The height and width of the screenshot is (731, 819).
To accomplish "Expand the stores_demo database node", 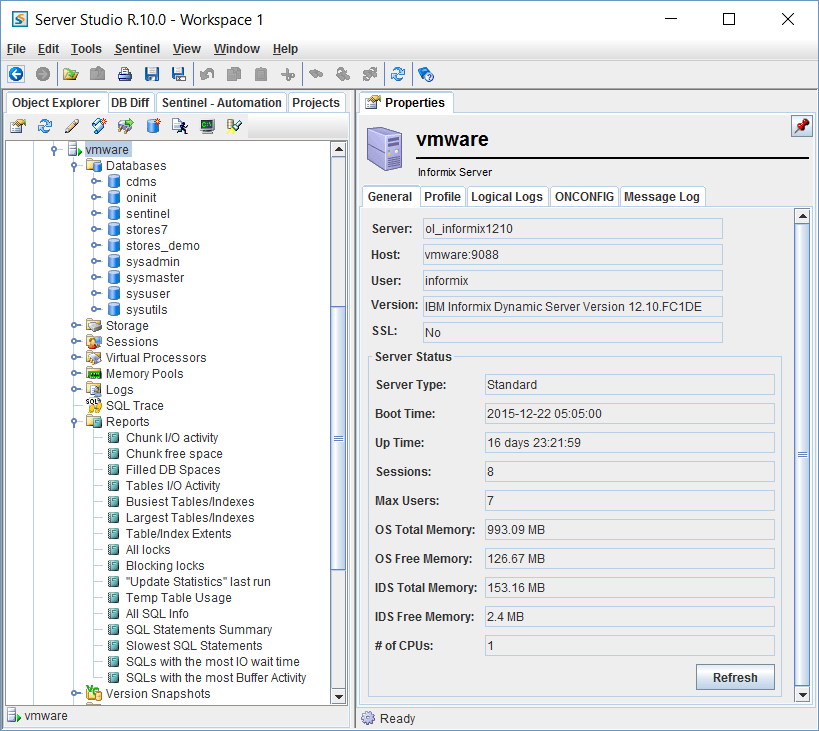I will click(95, 246).
